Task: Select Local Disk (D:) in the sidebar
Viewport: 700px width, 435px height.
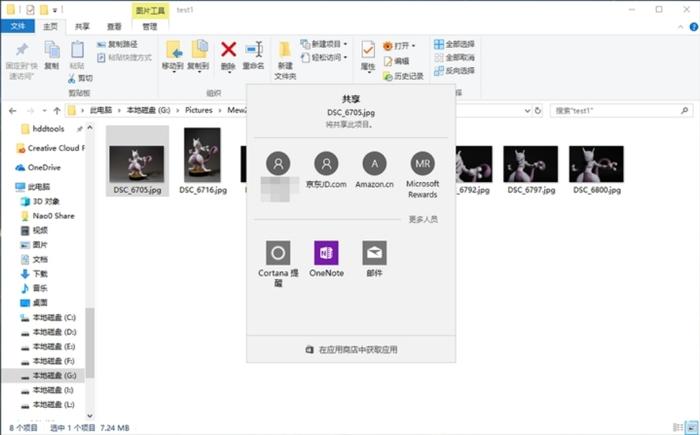Action: 48,332
